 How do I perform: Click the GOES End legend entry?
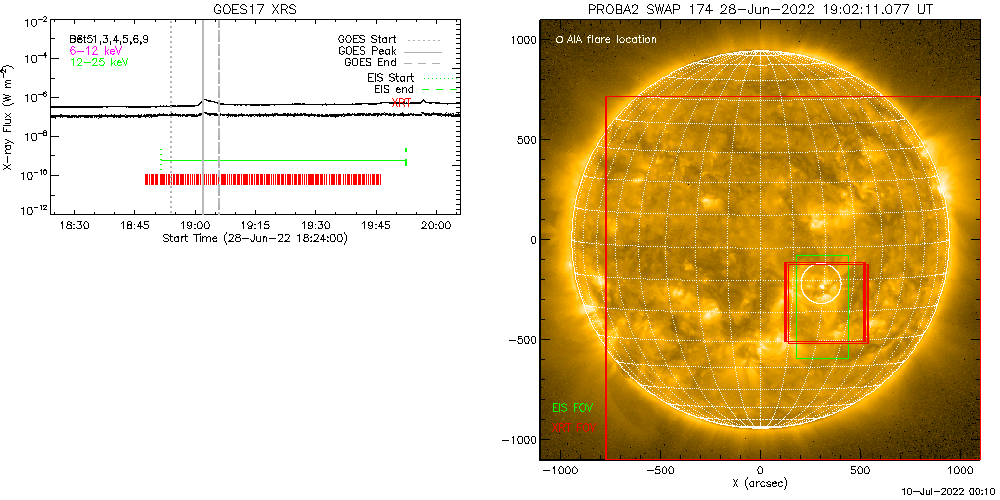[x=392, y=62]
